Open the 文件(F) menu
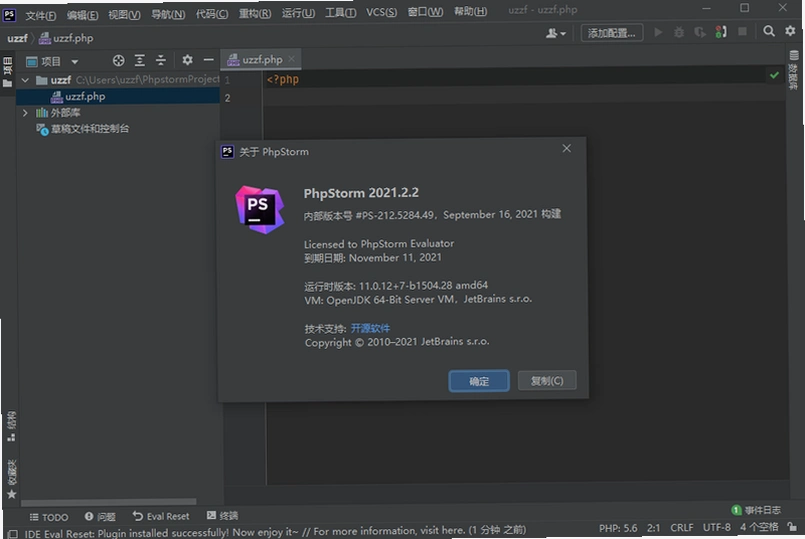805x539 pixels. point(40,15)
